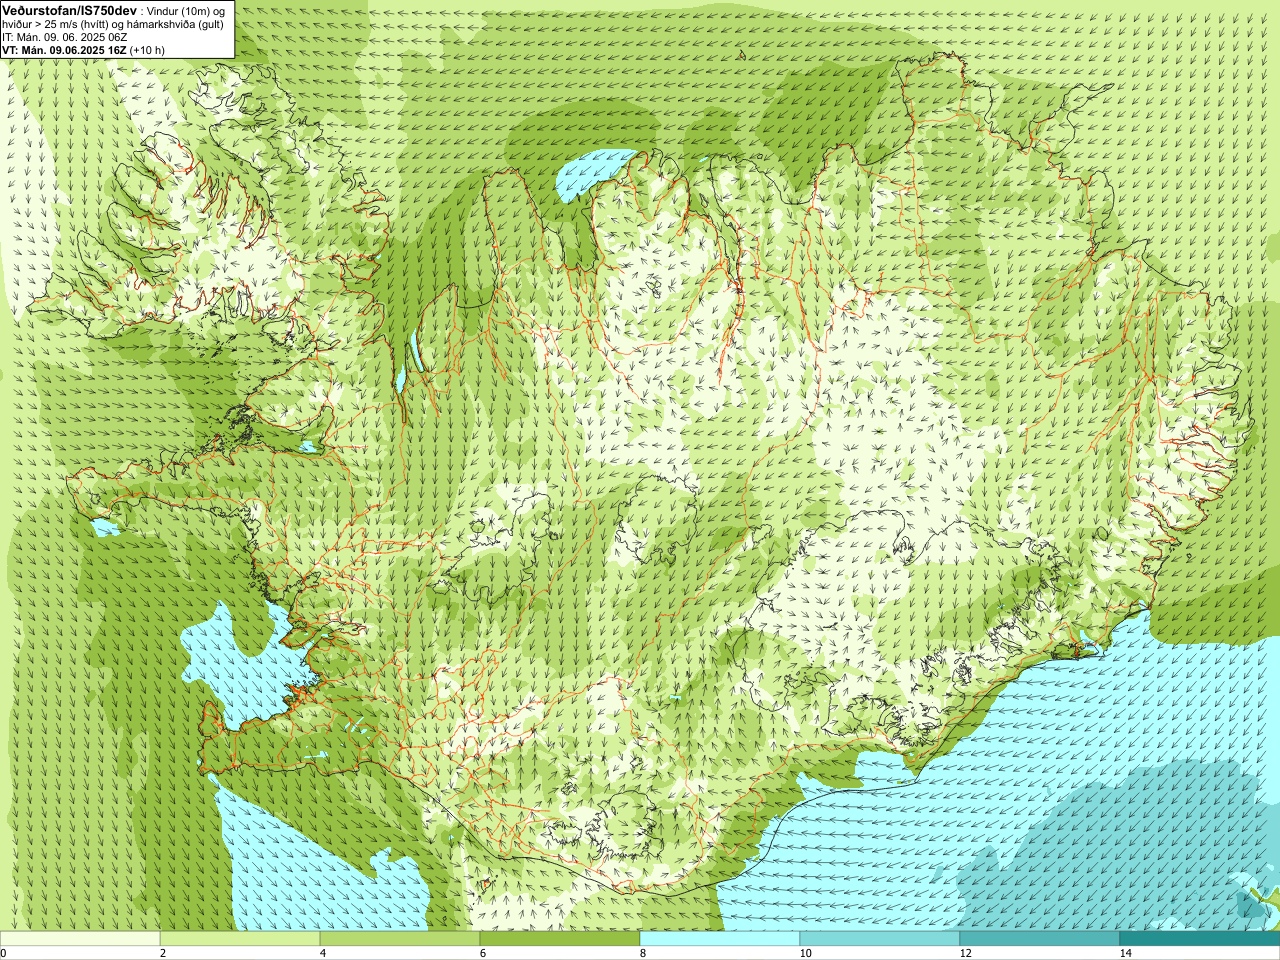This screenshot has height=960, width=1280.
Task: Click the legend label '4'
Action: point(323,953)
